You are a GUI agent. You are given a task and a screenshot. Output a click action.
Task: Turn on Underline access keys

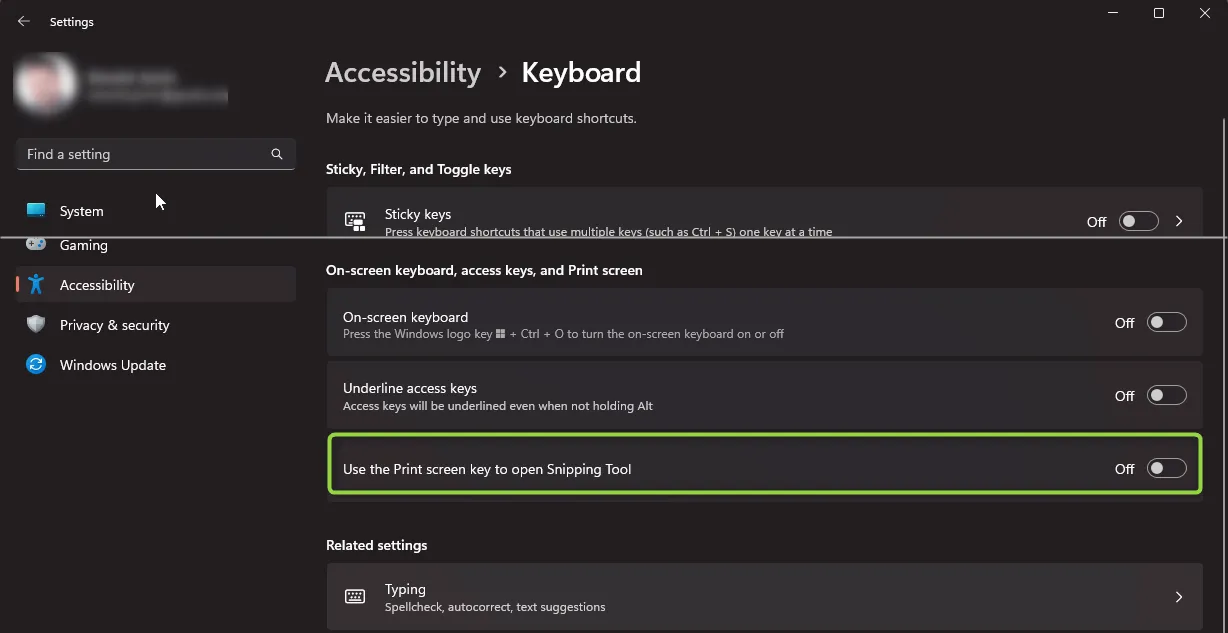pyautogui.click(x=1166, y=395)
